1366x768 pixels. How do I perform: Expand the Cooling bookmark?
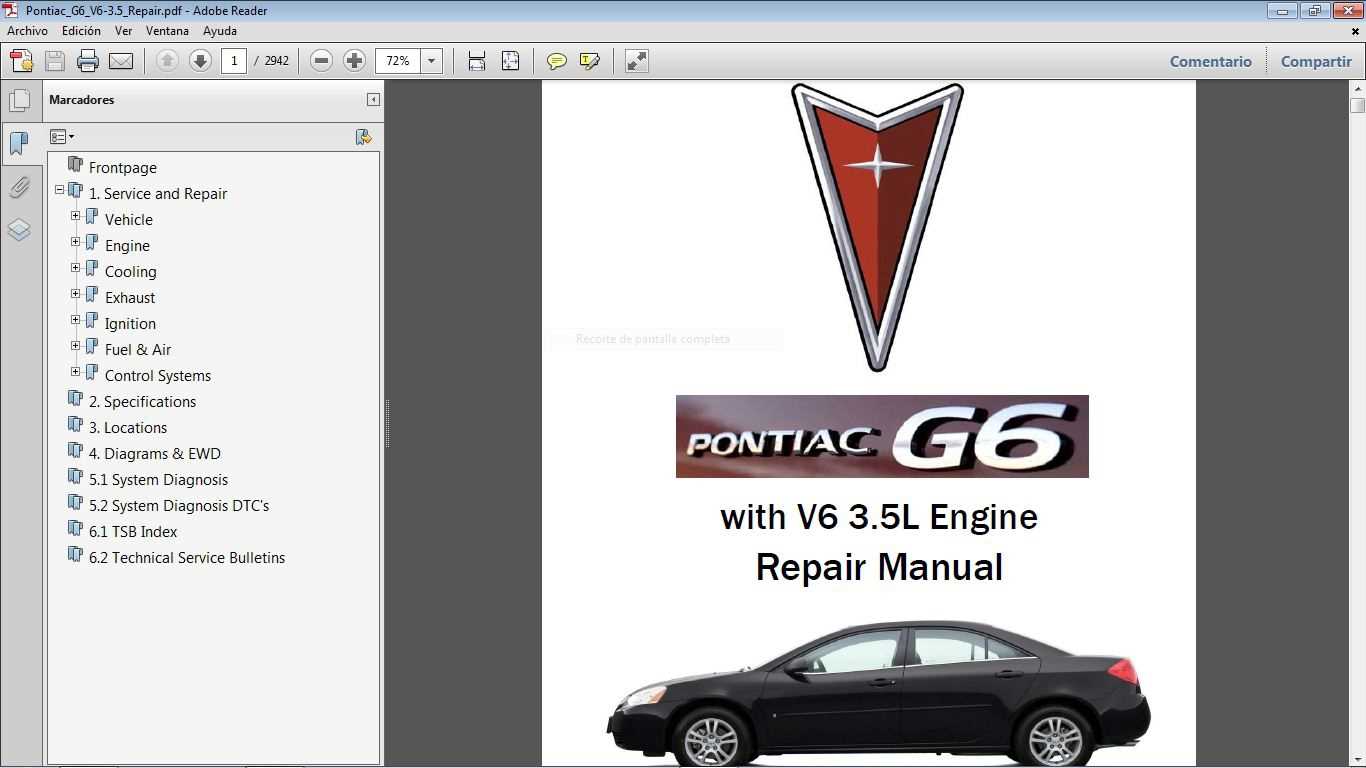(75, 267)
